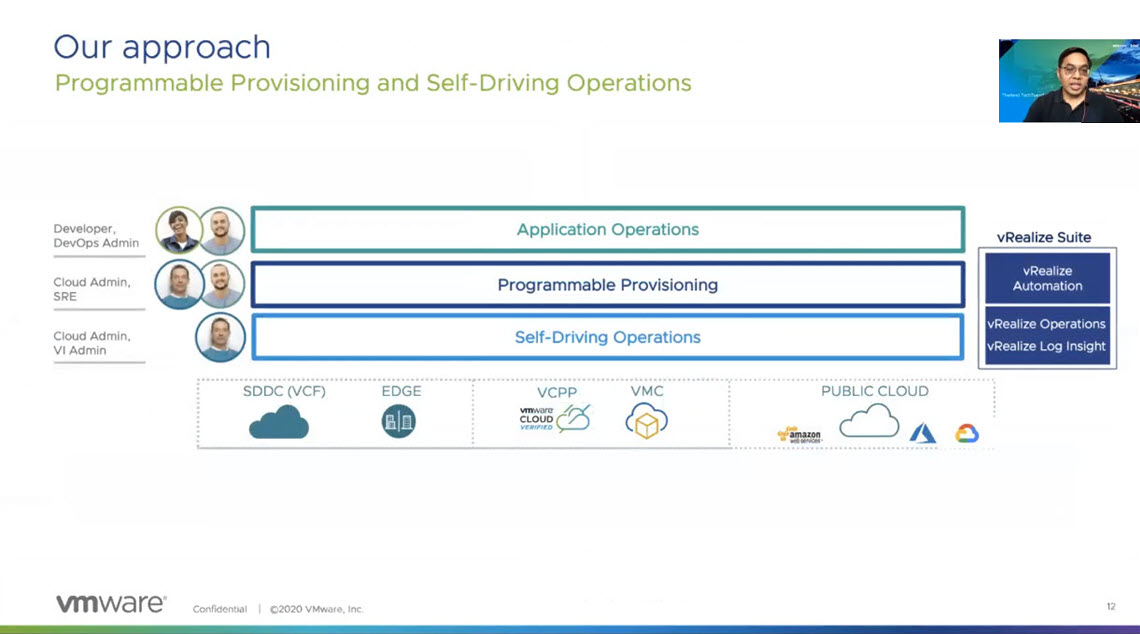Click the VCPP label

557,393
